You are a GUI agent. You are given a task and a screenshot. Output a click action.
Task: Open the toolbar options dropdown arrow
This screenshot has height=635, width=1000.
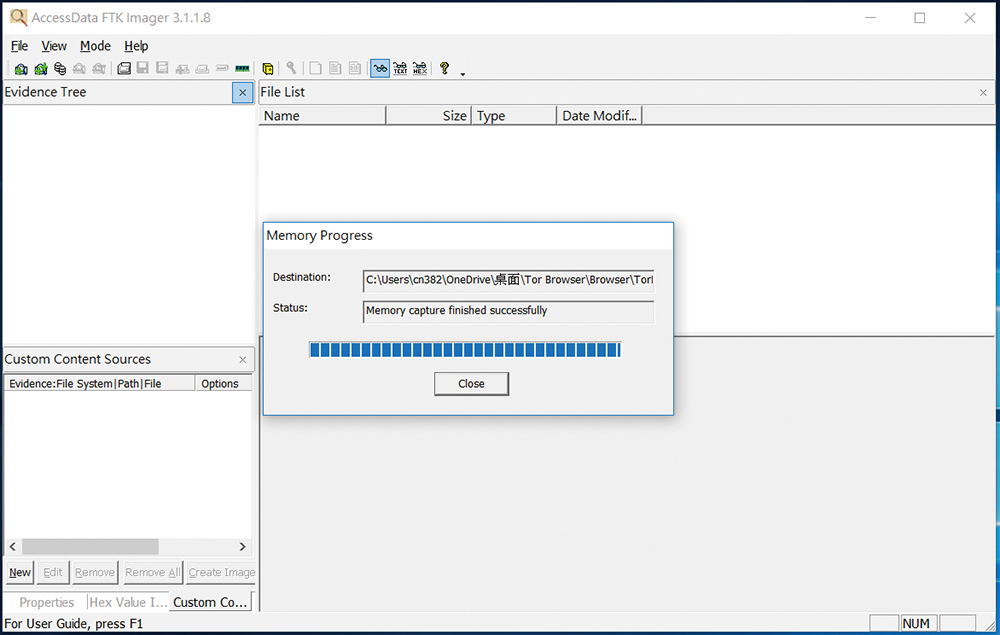pyautogui.click(x=463, y=74)
